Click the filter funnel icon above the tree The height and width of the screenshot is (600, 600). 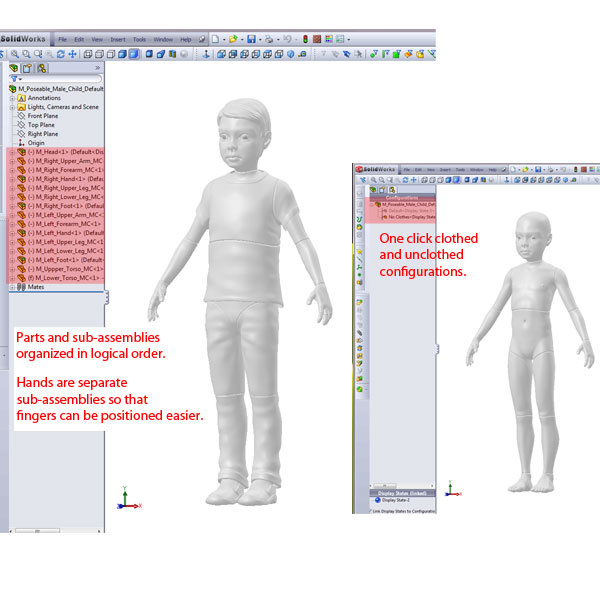point(14,78)
